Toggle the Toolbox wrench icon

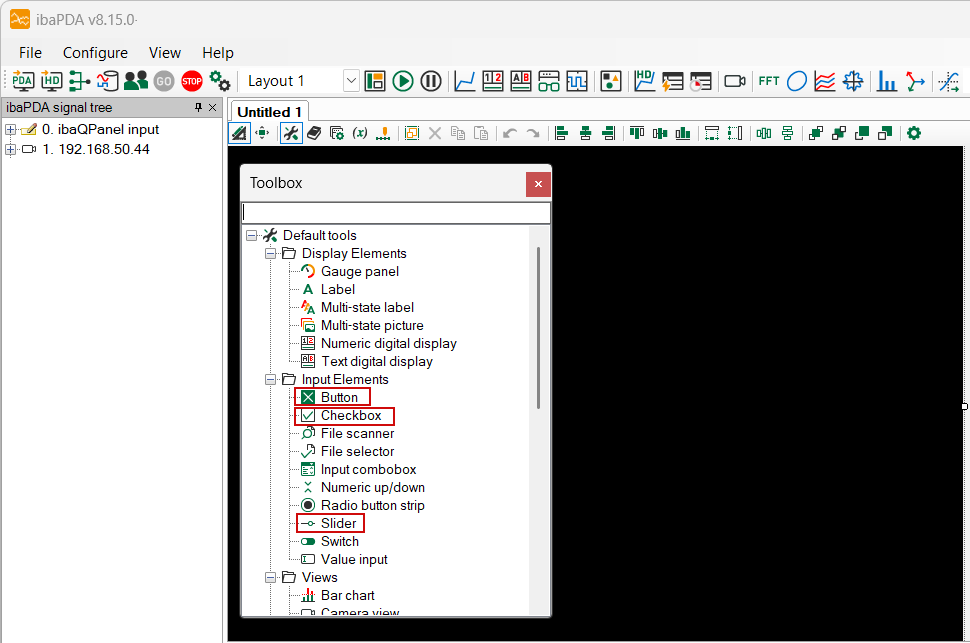pyautogui.click(x=291, y=133)
